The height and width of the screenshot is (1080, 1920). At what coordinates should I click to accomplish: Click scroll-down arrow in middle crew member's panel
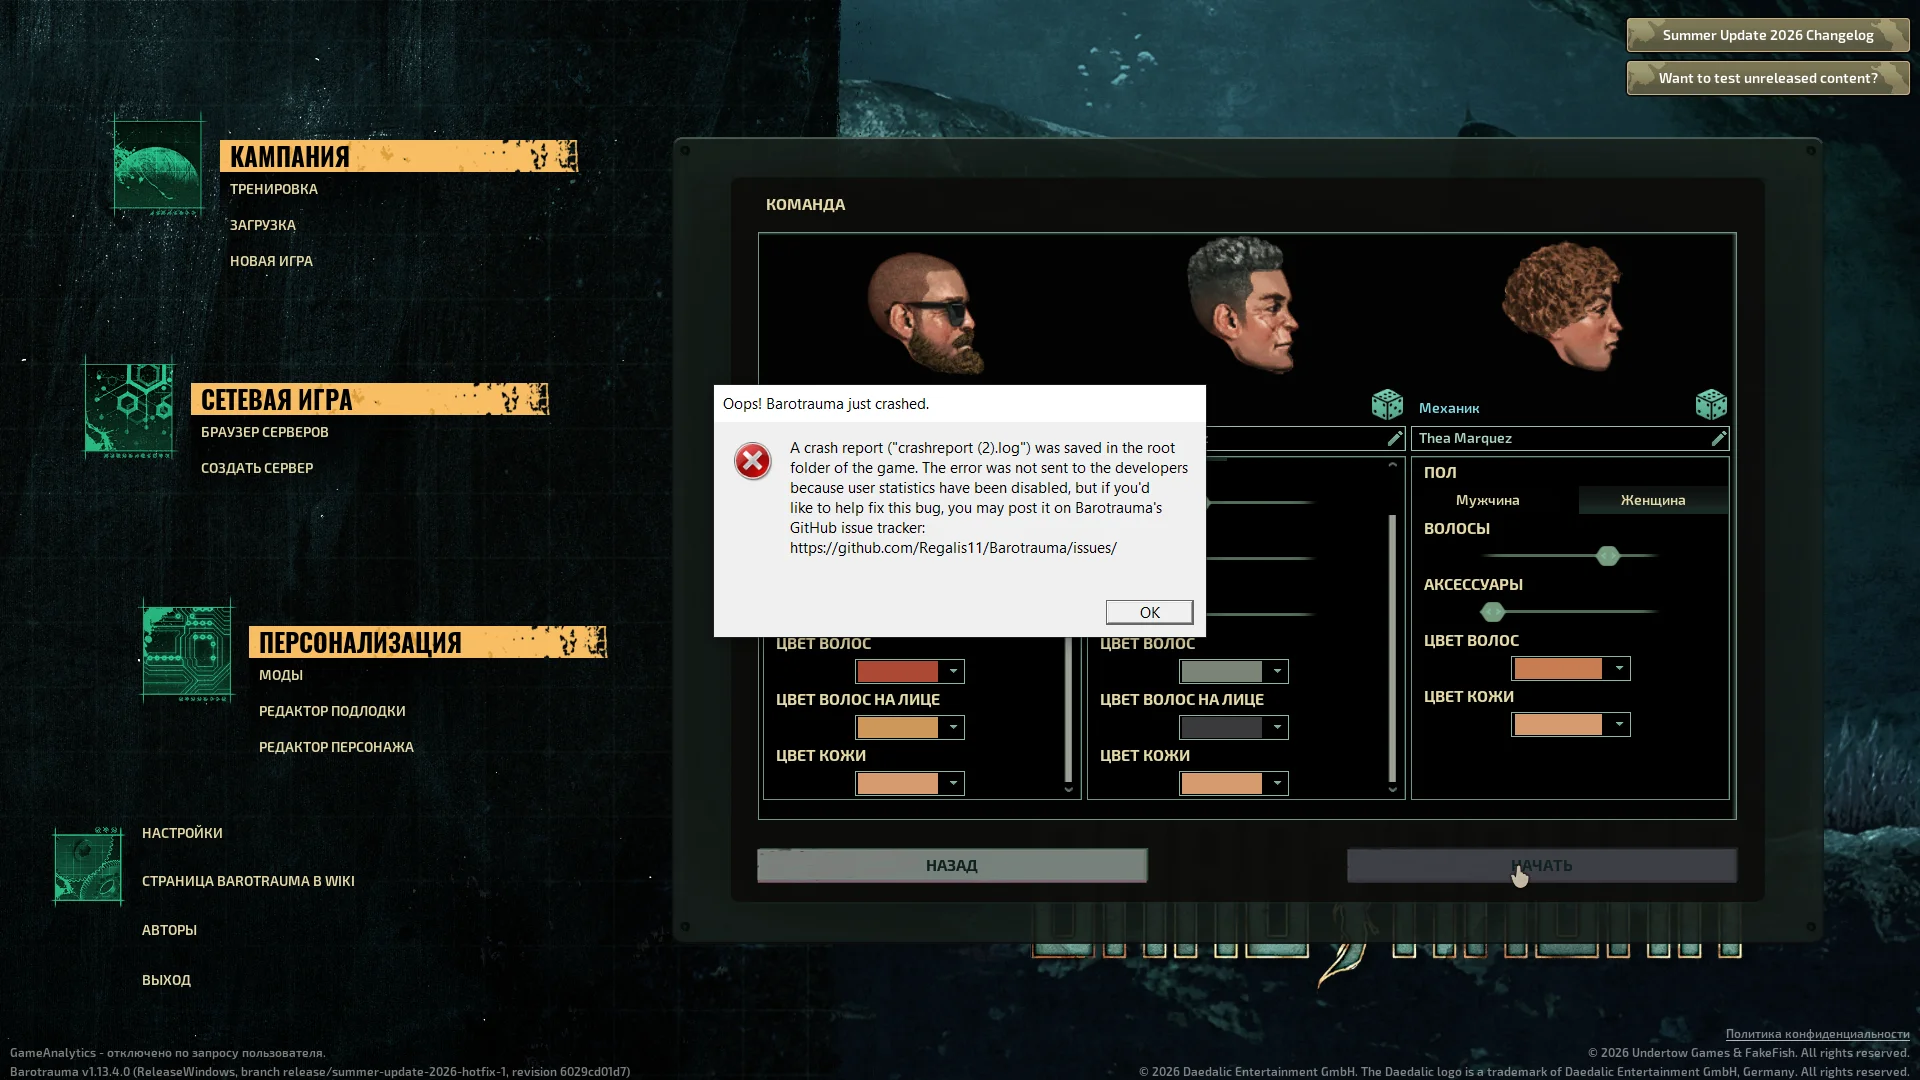(1392, 790)
